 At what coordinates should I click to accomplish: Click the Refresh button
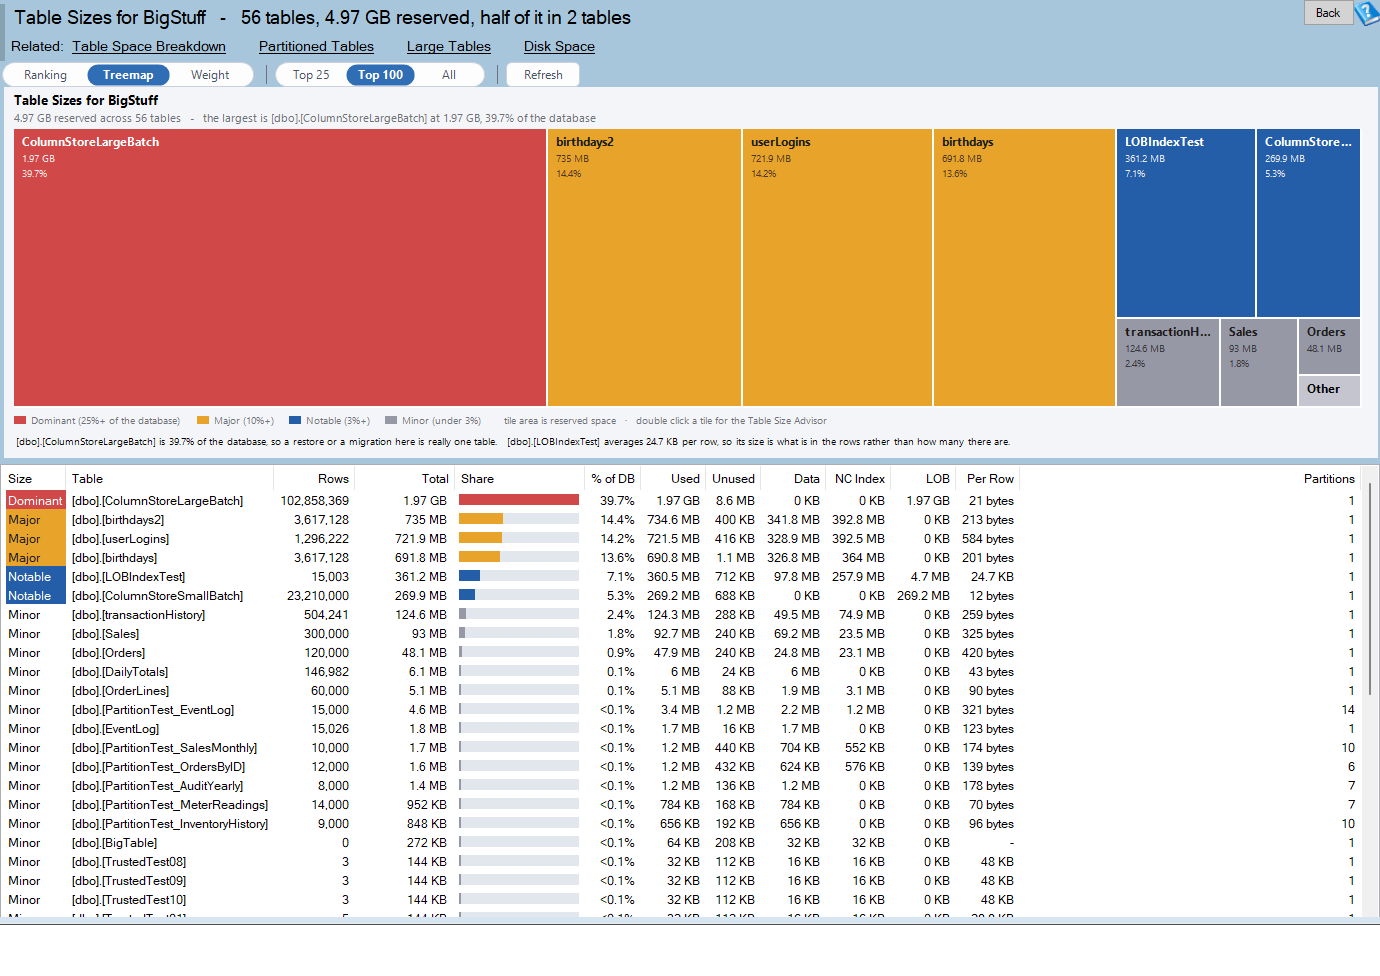pos(543,75)
